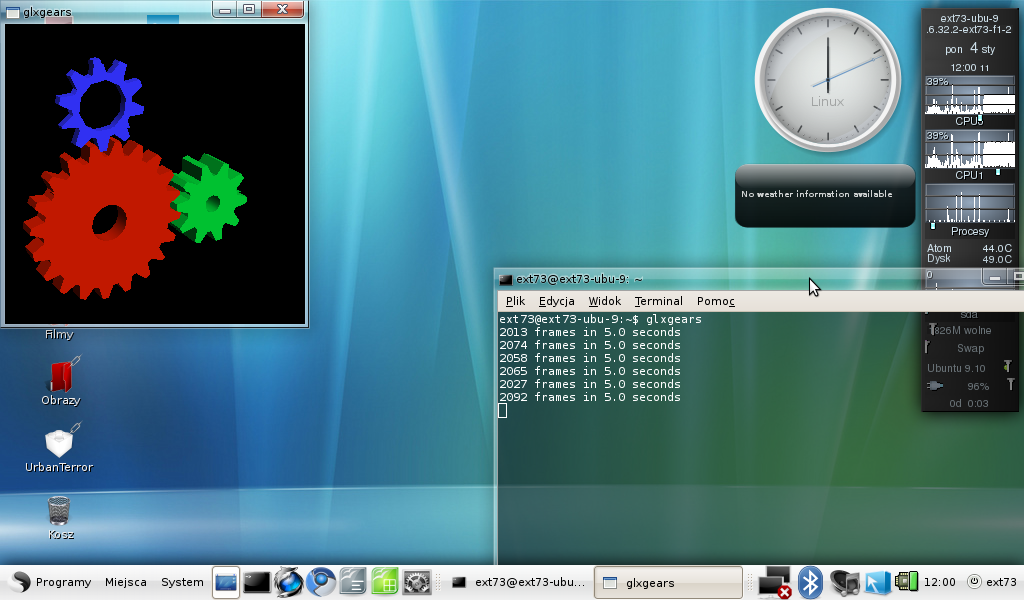The width and height of the screenshot is (1024, 600).
Task: Open the green spreadsheet launcher icon
Action: point(385,582)
